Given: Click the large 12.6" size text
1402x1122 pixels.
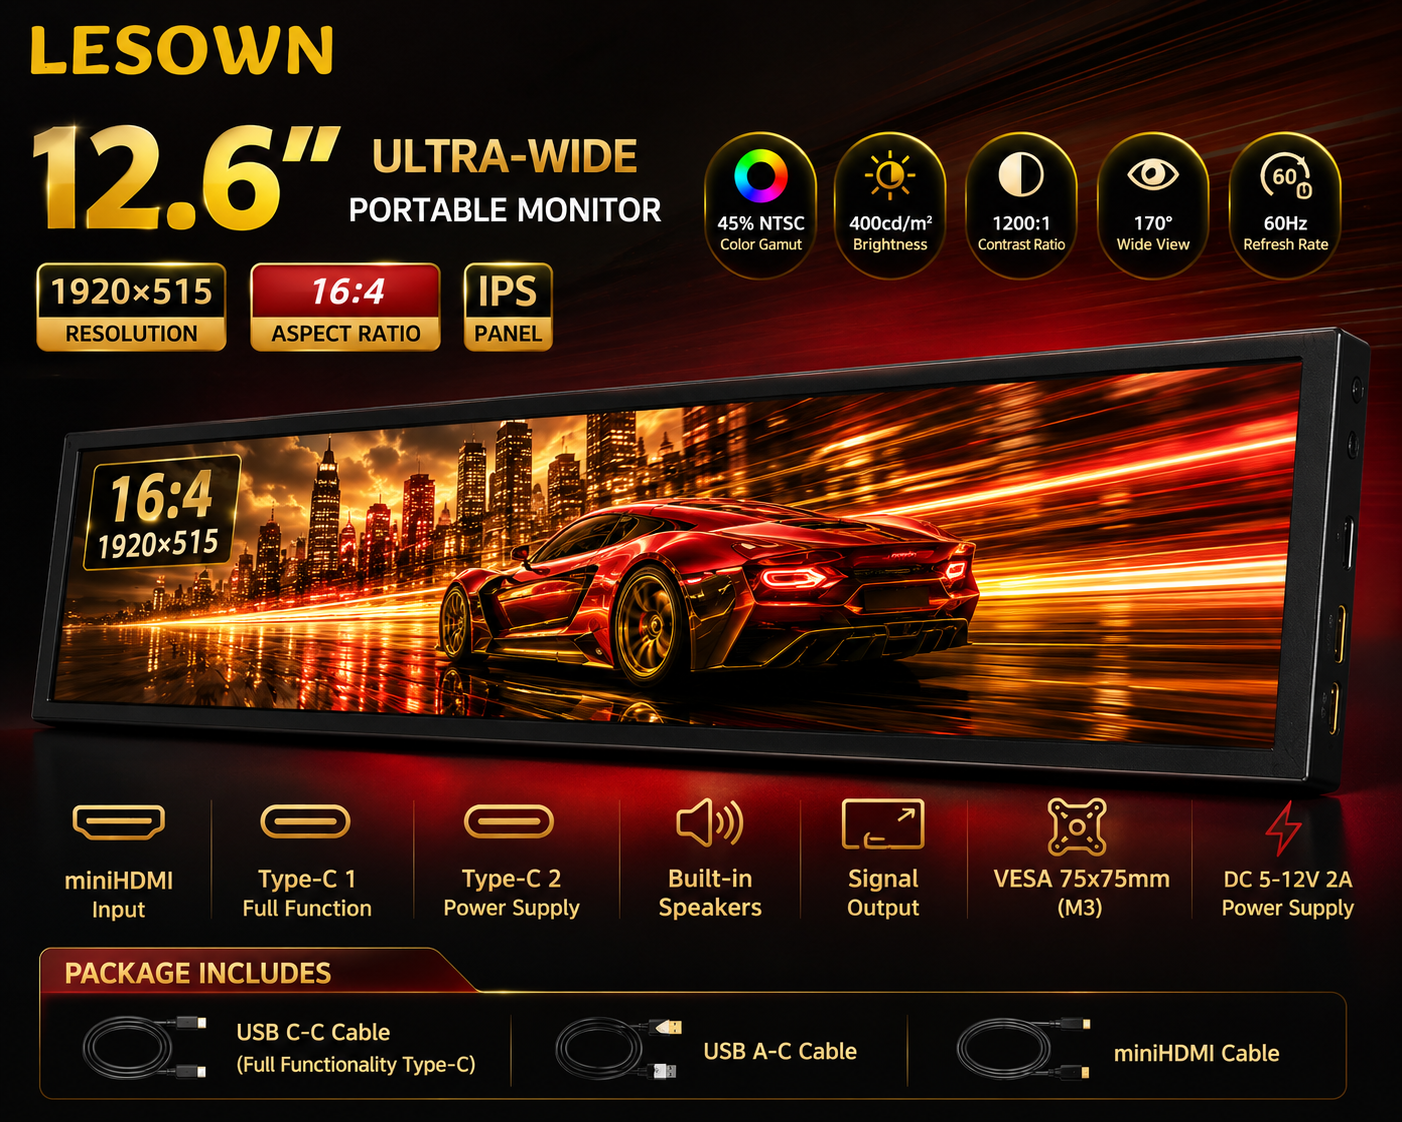Looking at the screenshot, I should pos(185,178).
